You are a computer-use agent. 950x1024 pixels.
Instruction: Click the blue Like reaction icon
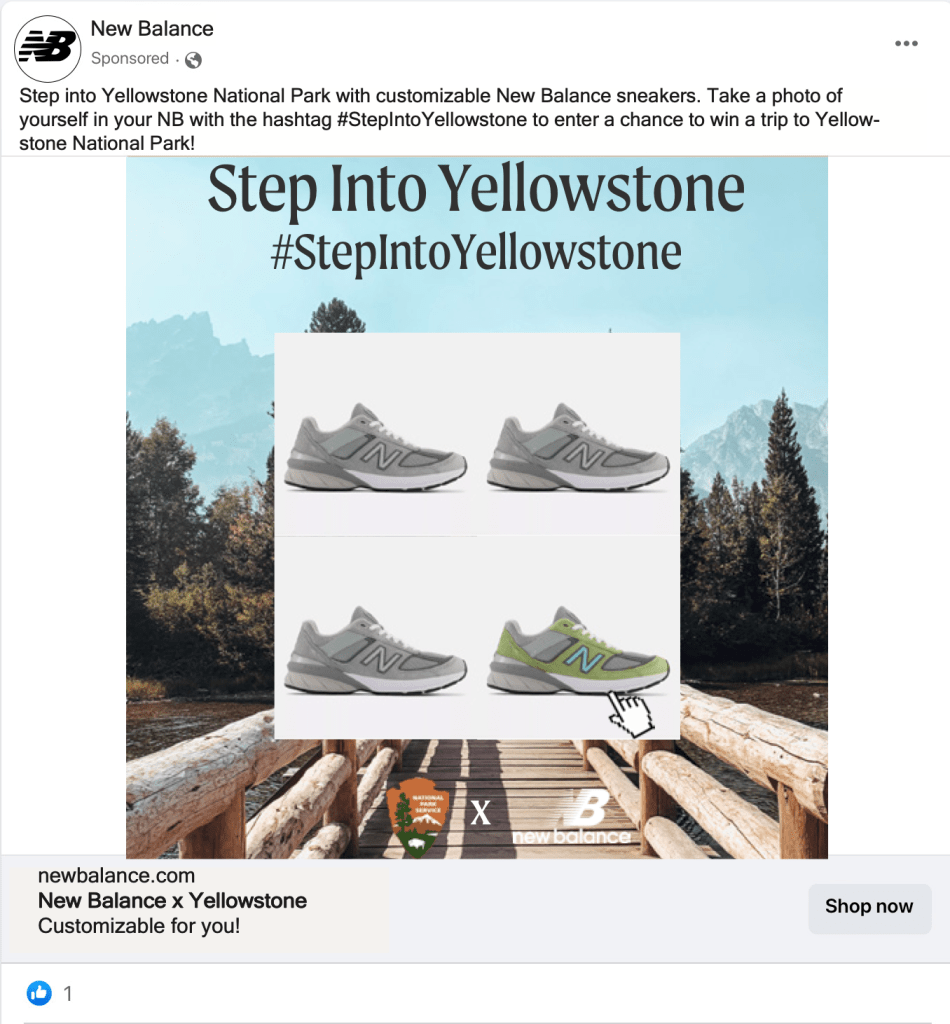point(40,993)
